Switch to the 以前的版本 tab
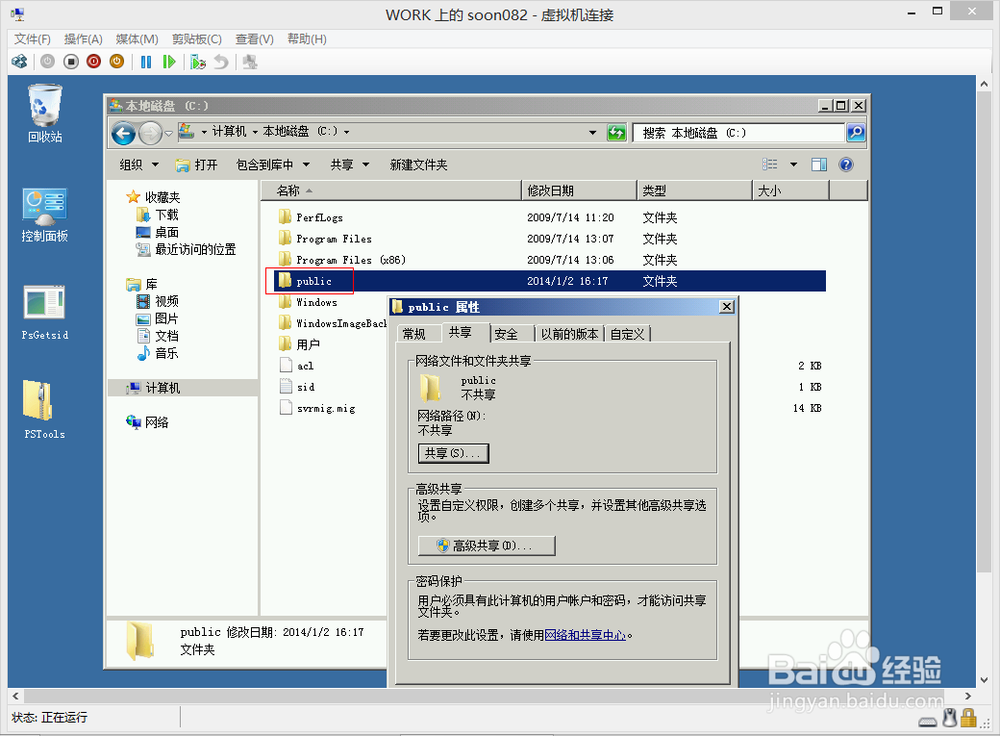 tap(570, 334)
